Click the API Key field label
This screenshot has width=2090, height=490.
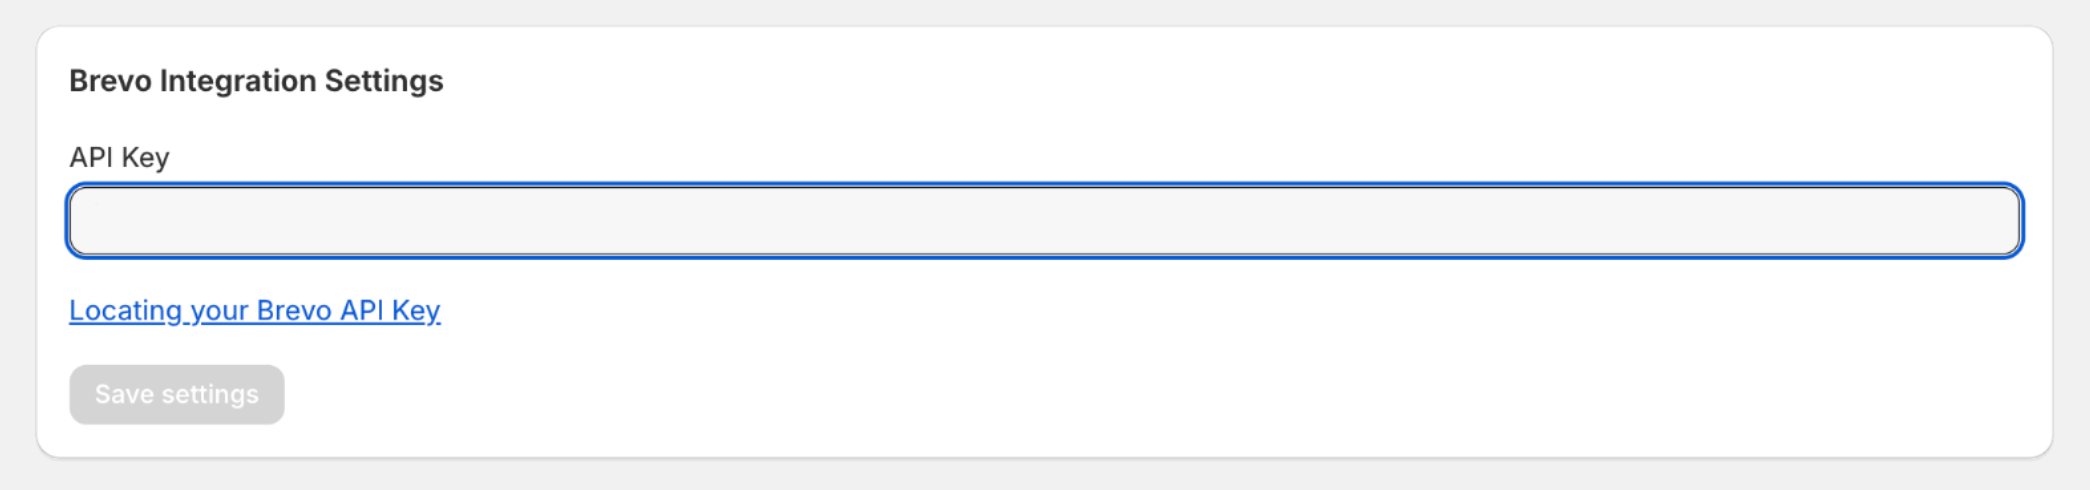(119, 158)
